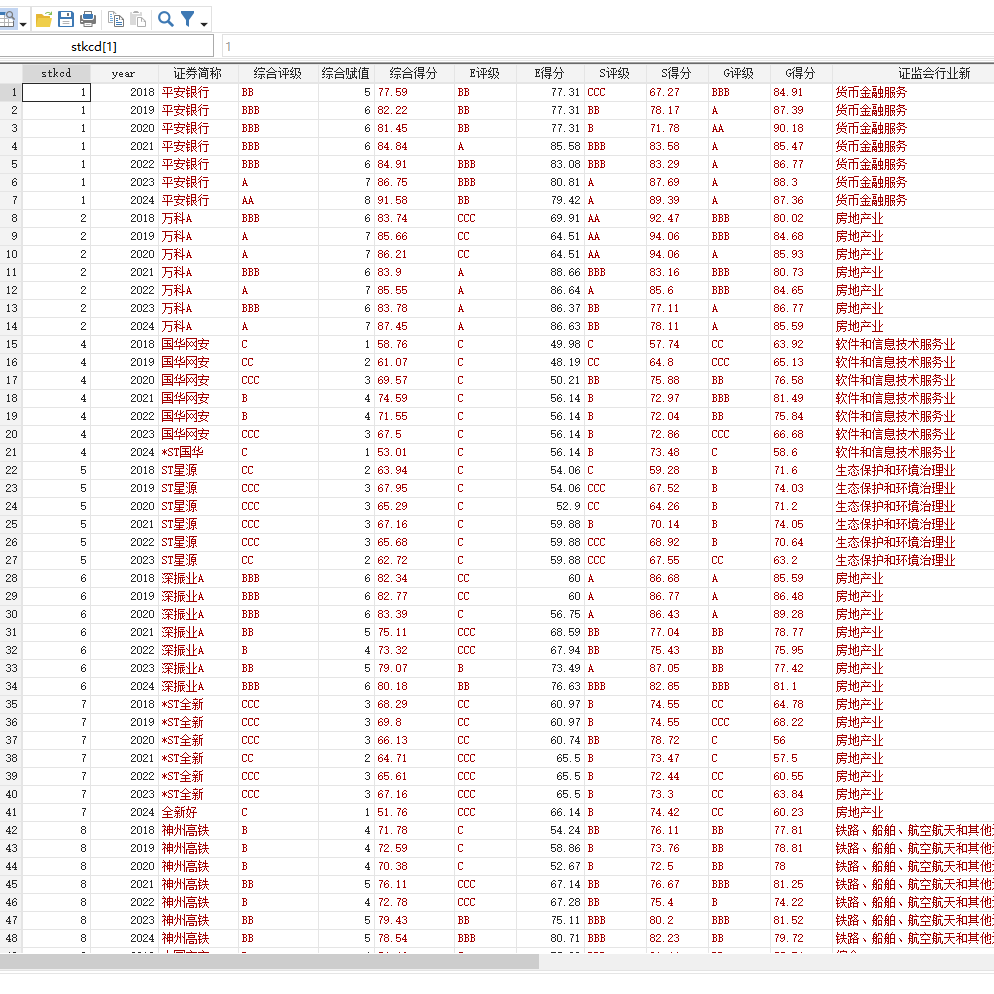Viewport: 994px width, 994px height.
Task: Click 生态保护和环境治理业 in row 22
Action: tap(895, 470)
